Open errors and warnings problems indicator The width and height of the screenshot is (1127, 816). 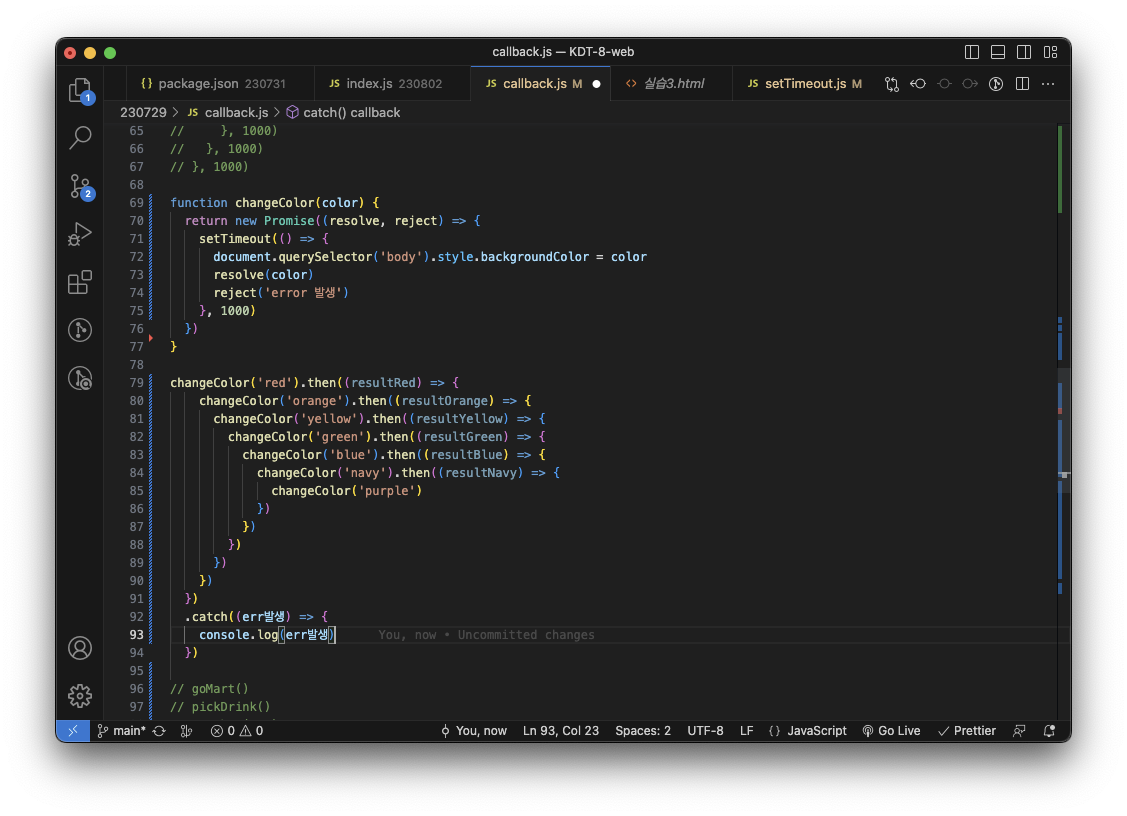pos(236,730)
